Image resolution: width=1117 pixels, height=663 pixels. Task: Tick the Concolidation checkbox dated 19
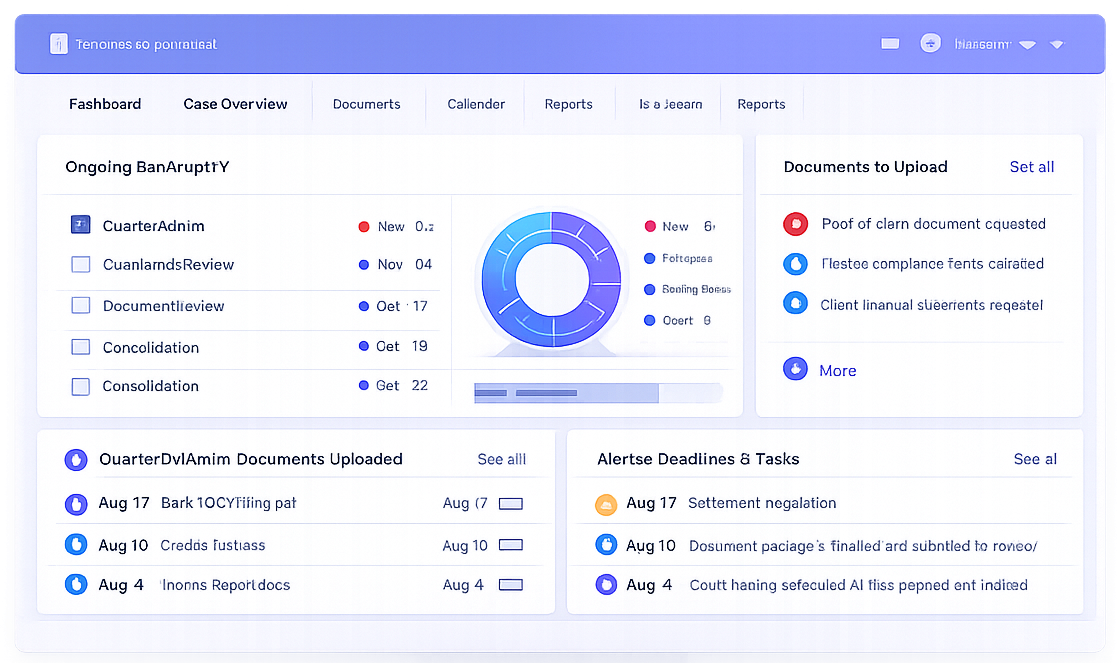(81, 347)
